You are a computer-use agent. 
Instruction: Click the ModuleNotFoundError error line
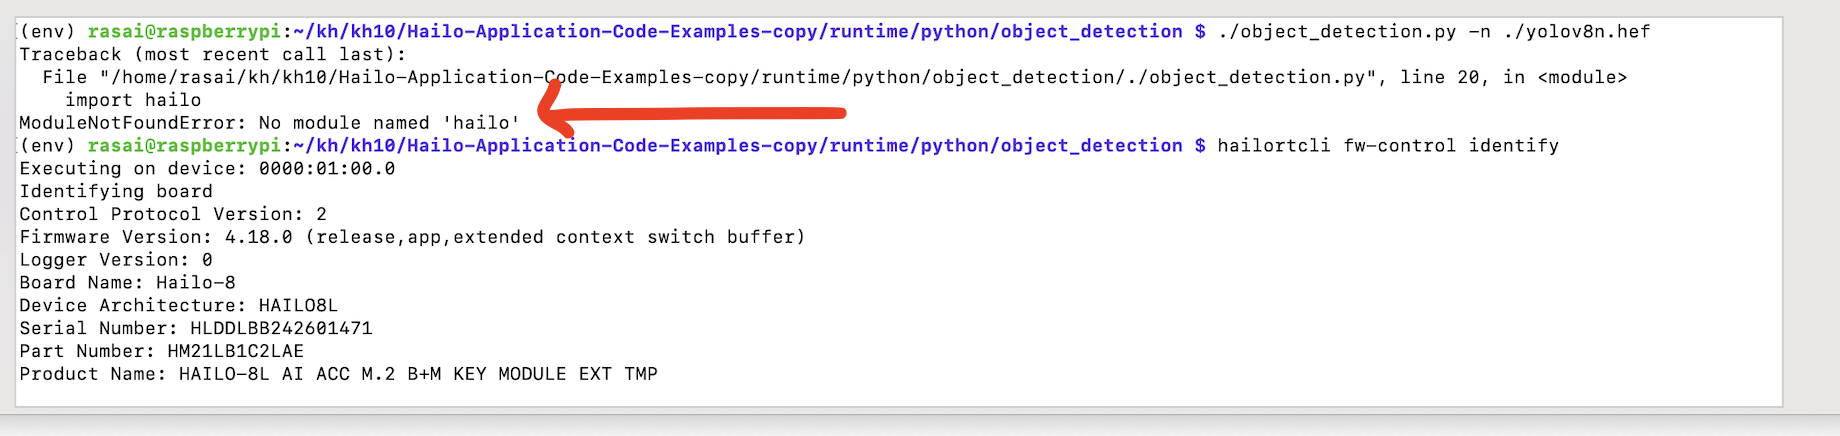269,123
